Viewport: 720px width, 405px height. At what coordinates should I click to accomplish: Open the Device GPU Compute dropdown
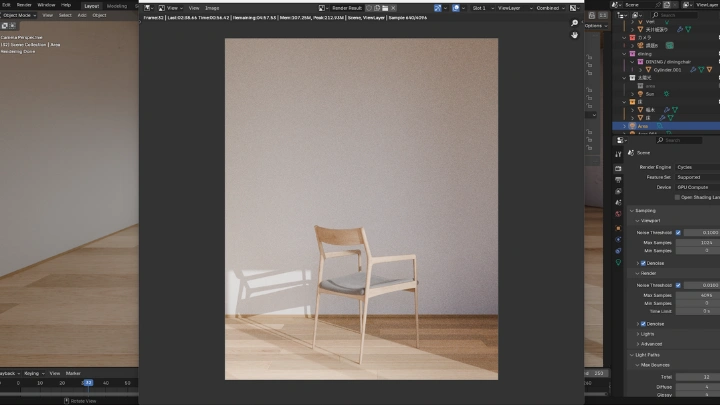pyautogui.click(x=697, y=187)
